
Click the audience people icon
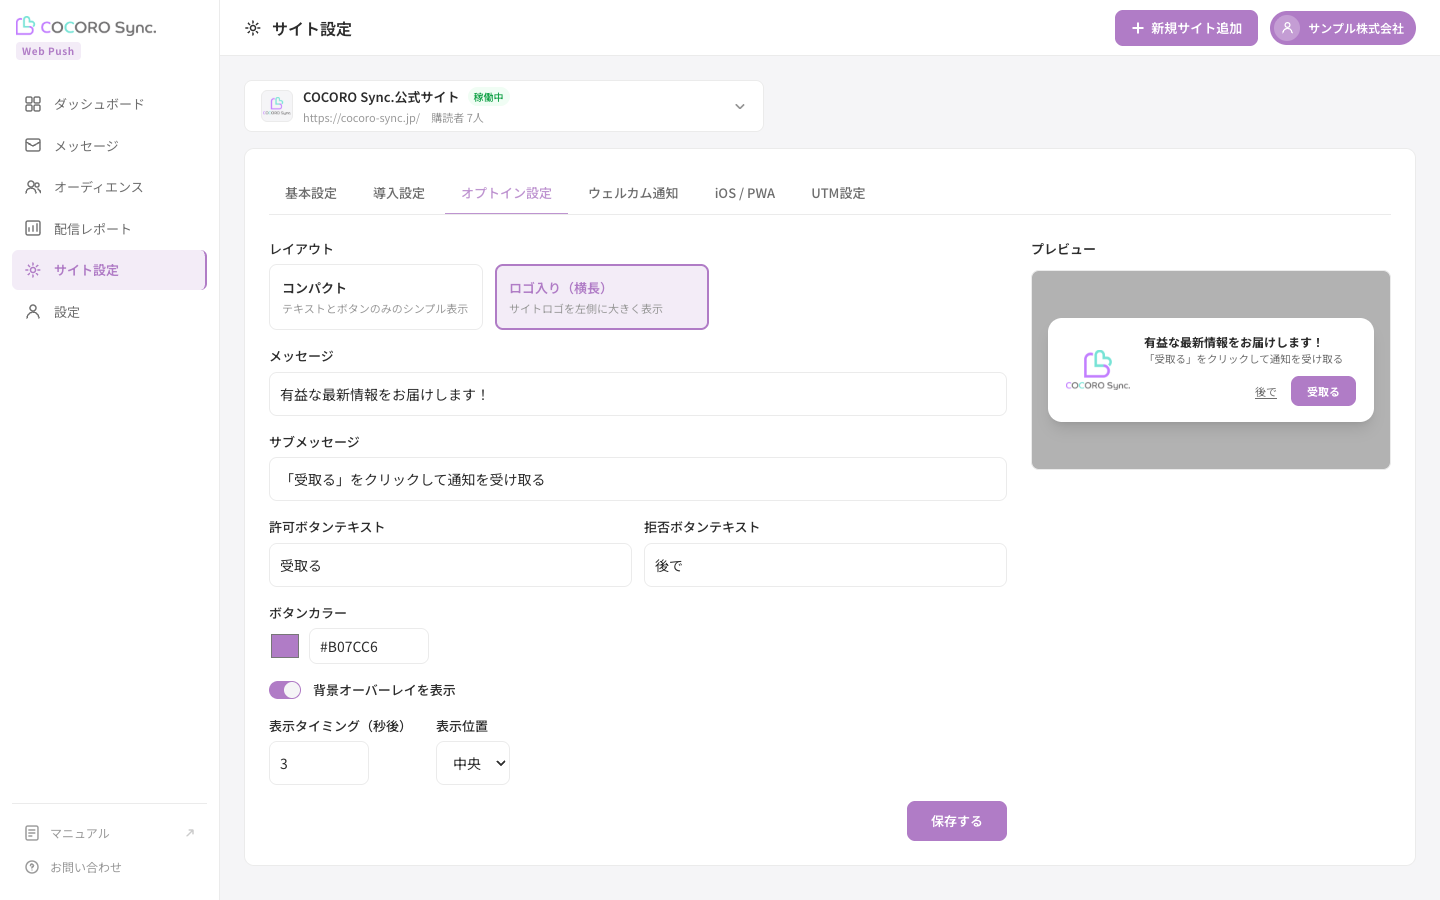tap(33, 187)
